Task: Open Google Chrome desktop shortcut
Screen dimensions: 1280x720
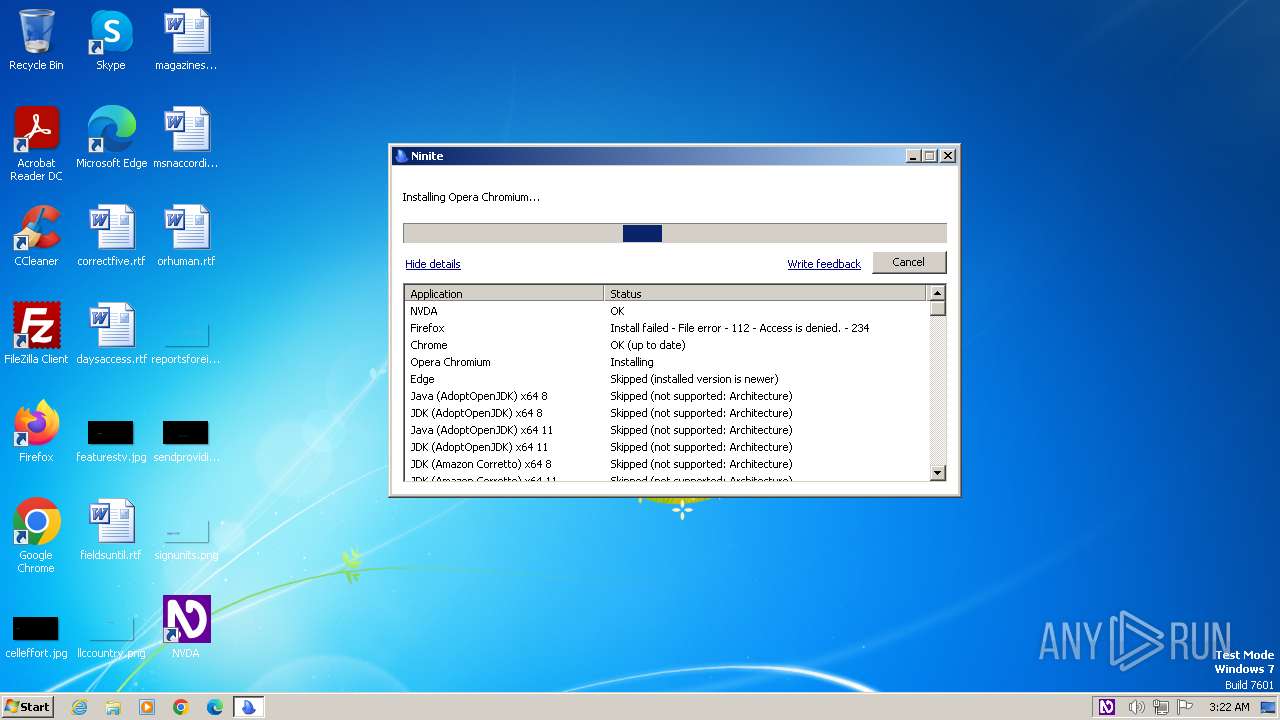Action: (x=36, y=536)
